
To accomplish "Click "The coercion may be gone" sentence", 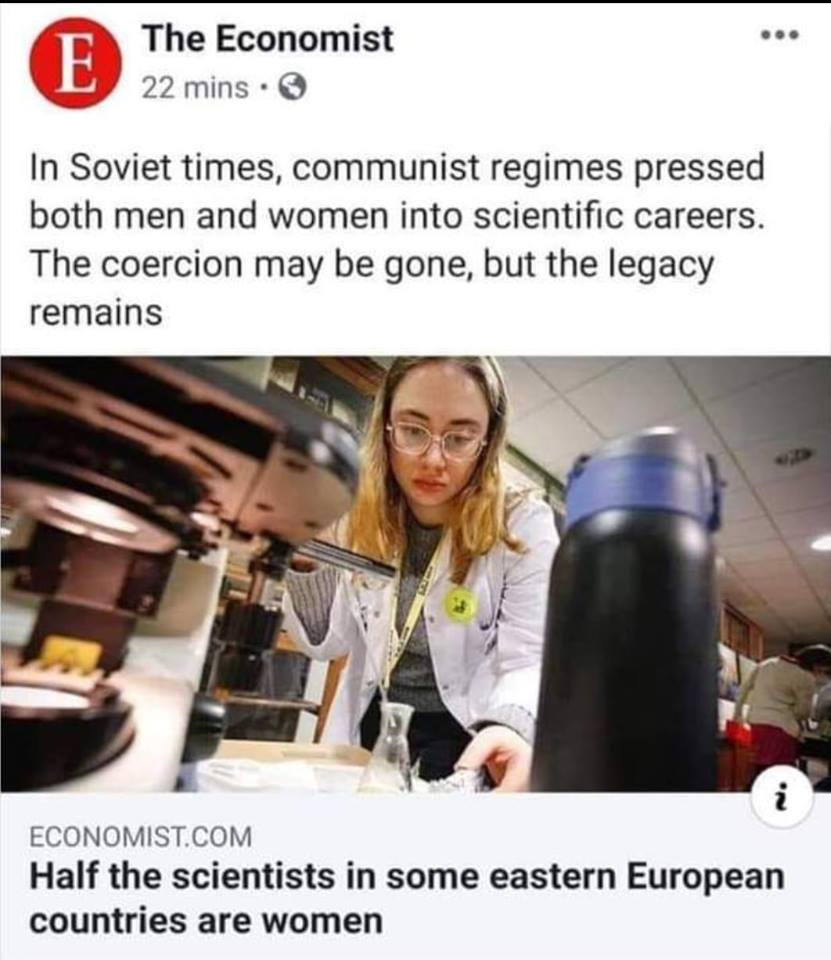I will [x=250, y=264].
